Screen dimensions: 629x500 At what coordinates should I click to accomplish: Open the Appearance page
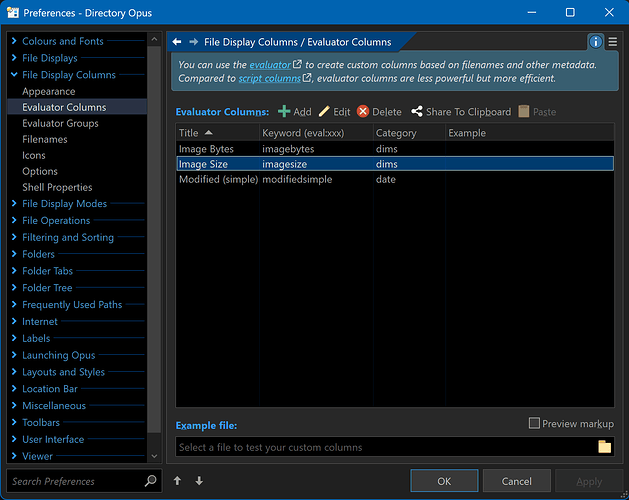[49, 91]
